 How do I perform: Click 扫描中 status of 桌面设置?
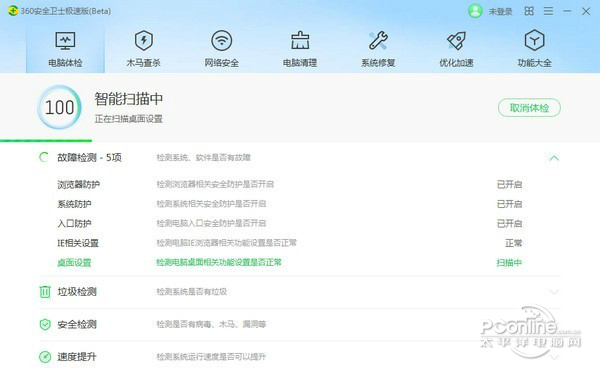509,263
